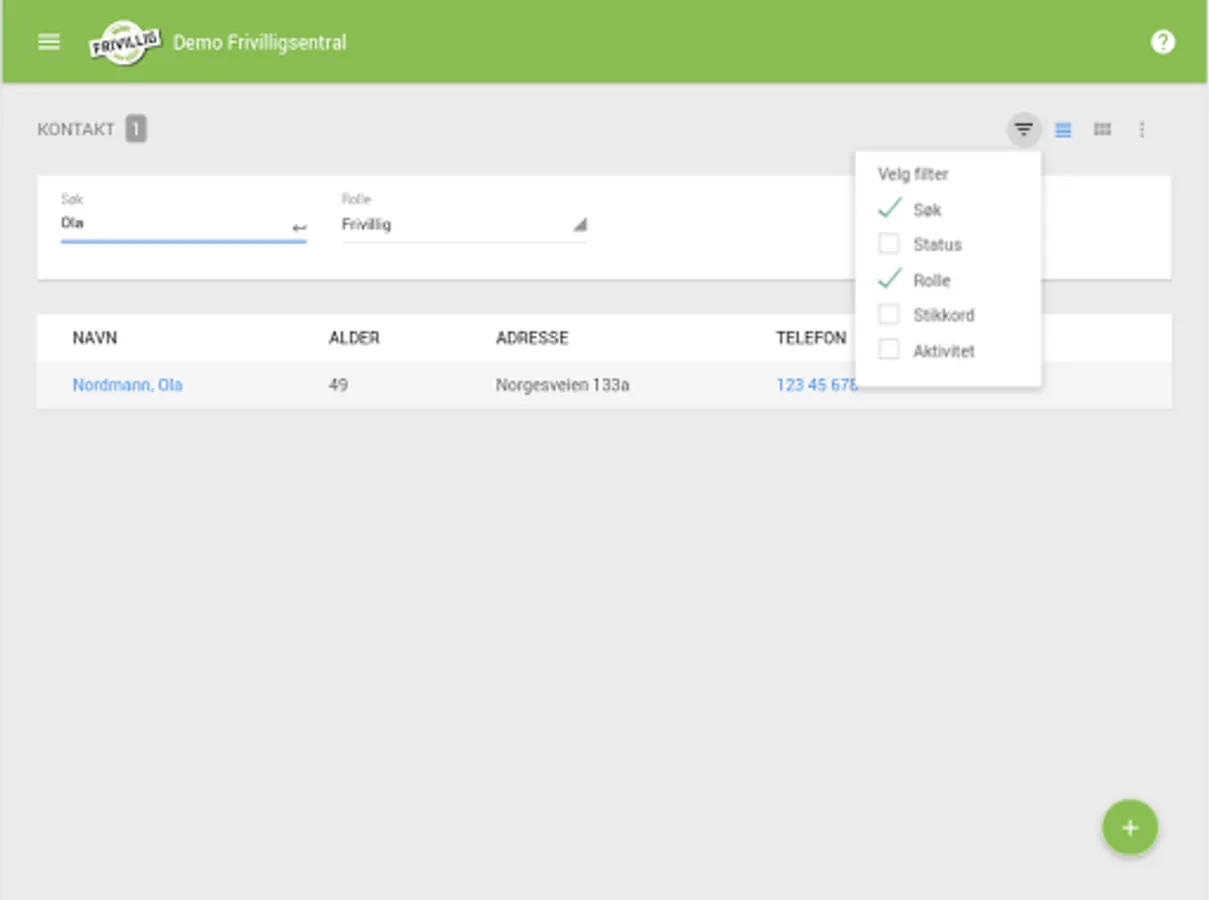Click the add contact plus button
This screenshot has width=1209, height=900.
pyautogui.click(x=1130, y=828)
